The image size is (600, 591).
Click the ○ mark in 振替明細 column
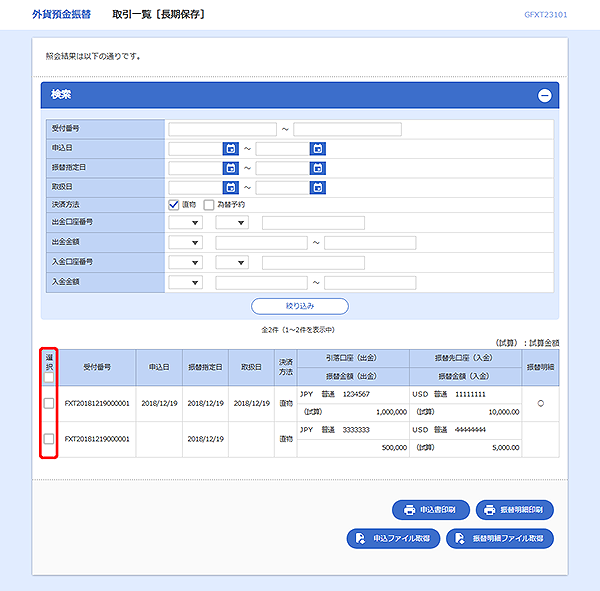tap(540, 403)
